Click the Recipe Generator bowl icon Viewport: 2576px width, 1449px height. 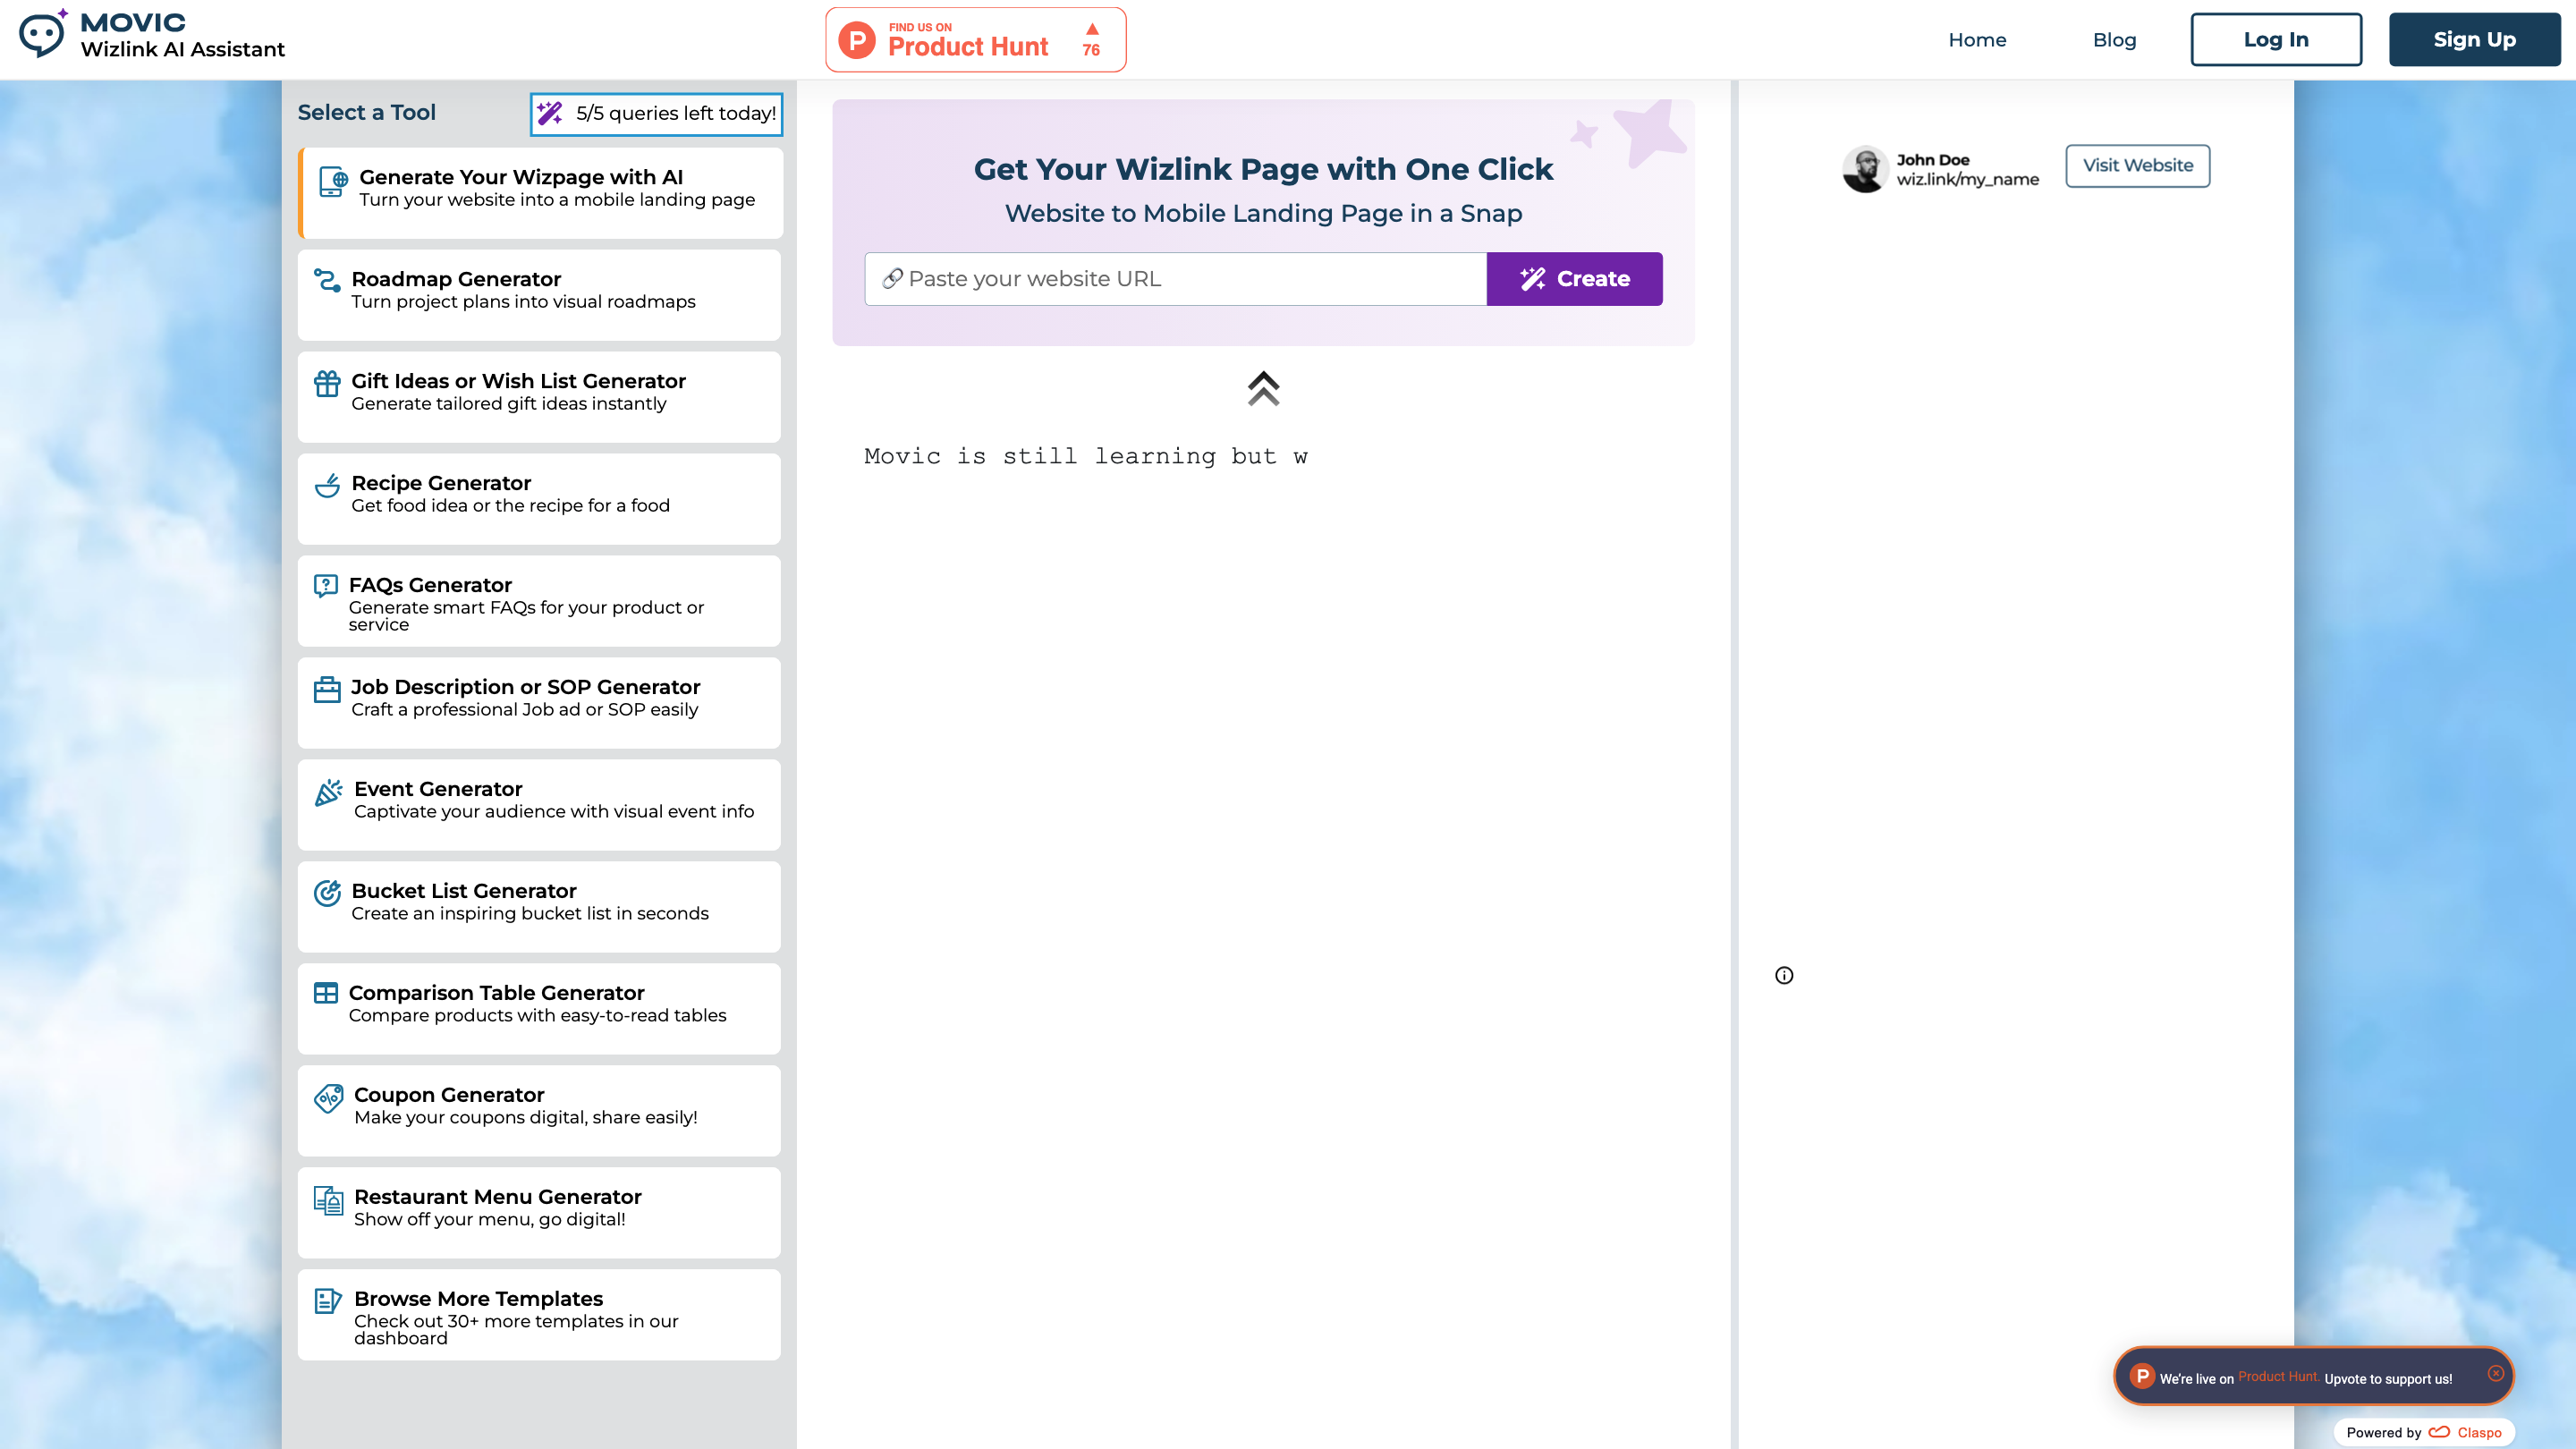tap(327, 486)
